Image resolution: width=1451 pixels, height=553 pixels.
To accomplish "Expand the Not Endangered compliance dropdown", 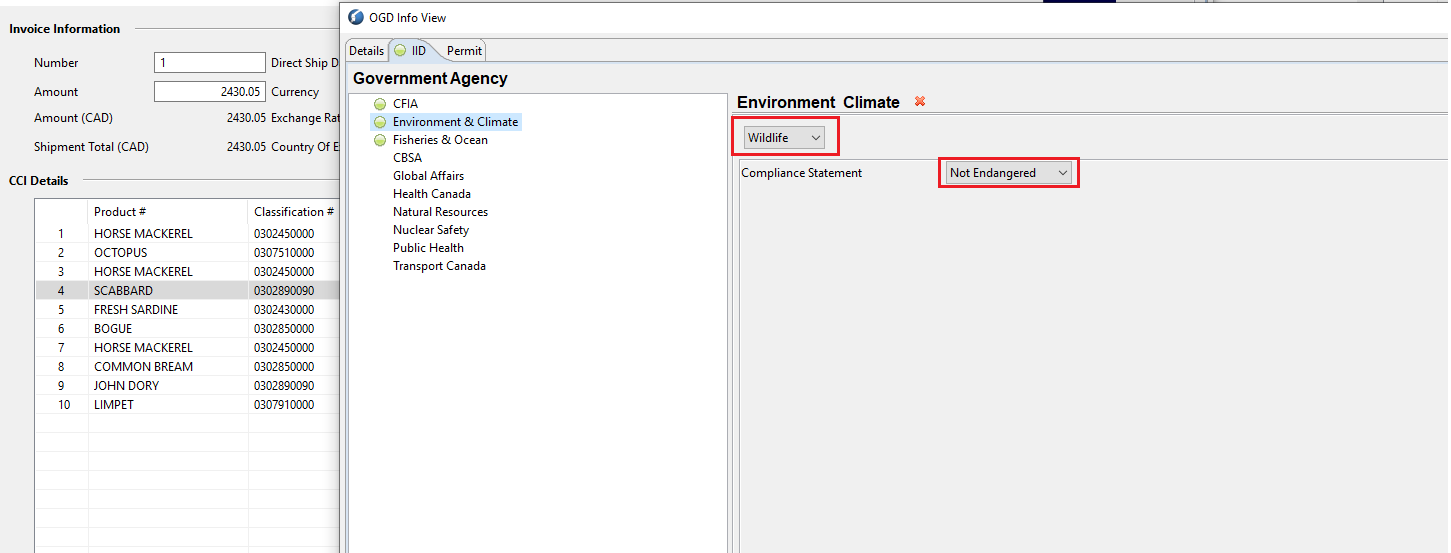I will [x=1008, y=173].
